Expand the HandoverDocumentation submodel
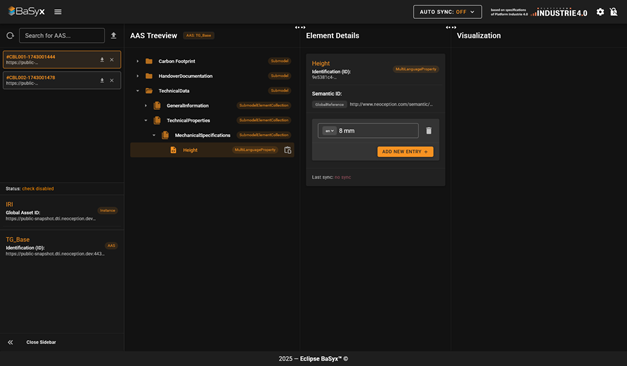 click(138, 76)
